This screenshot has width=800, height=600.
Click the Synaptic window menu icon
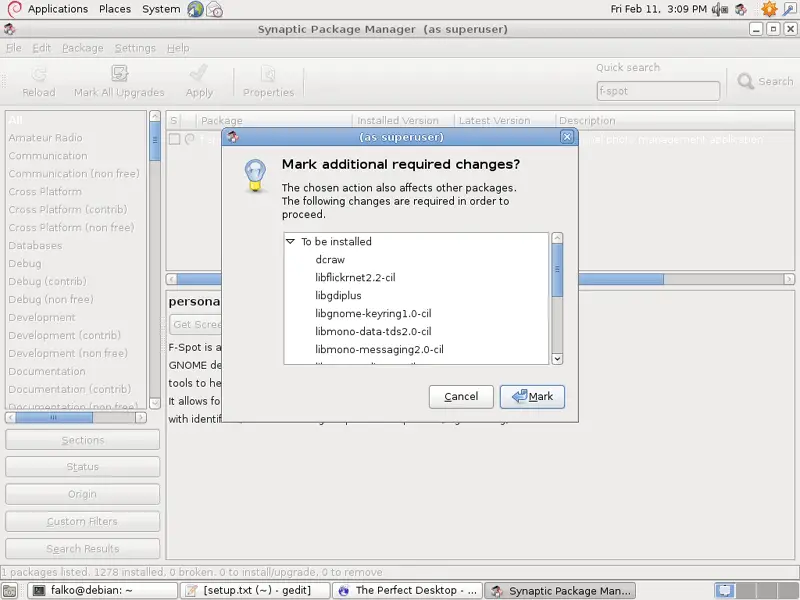click(9, 29)
